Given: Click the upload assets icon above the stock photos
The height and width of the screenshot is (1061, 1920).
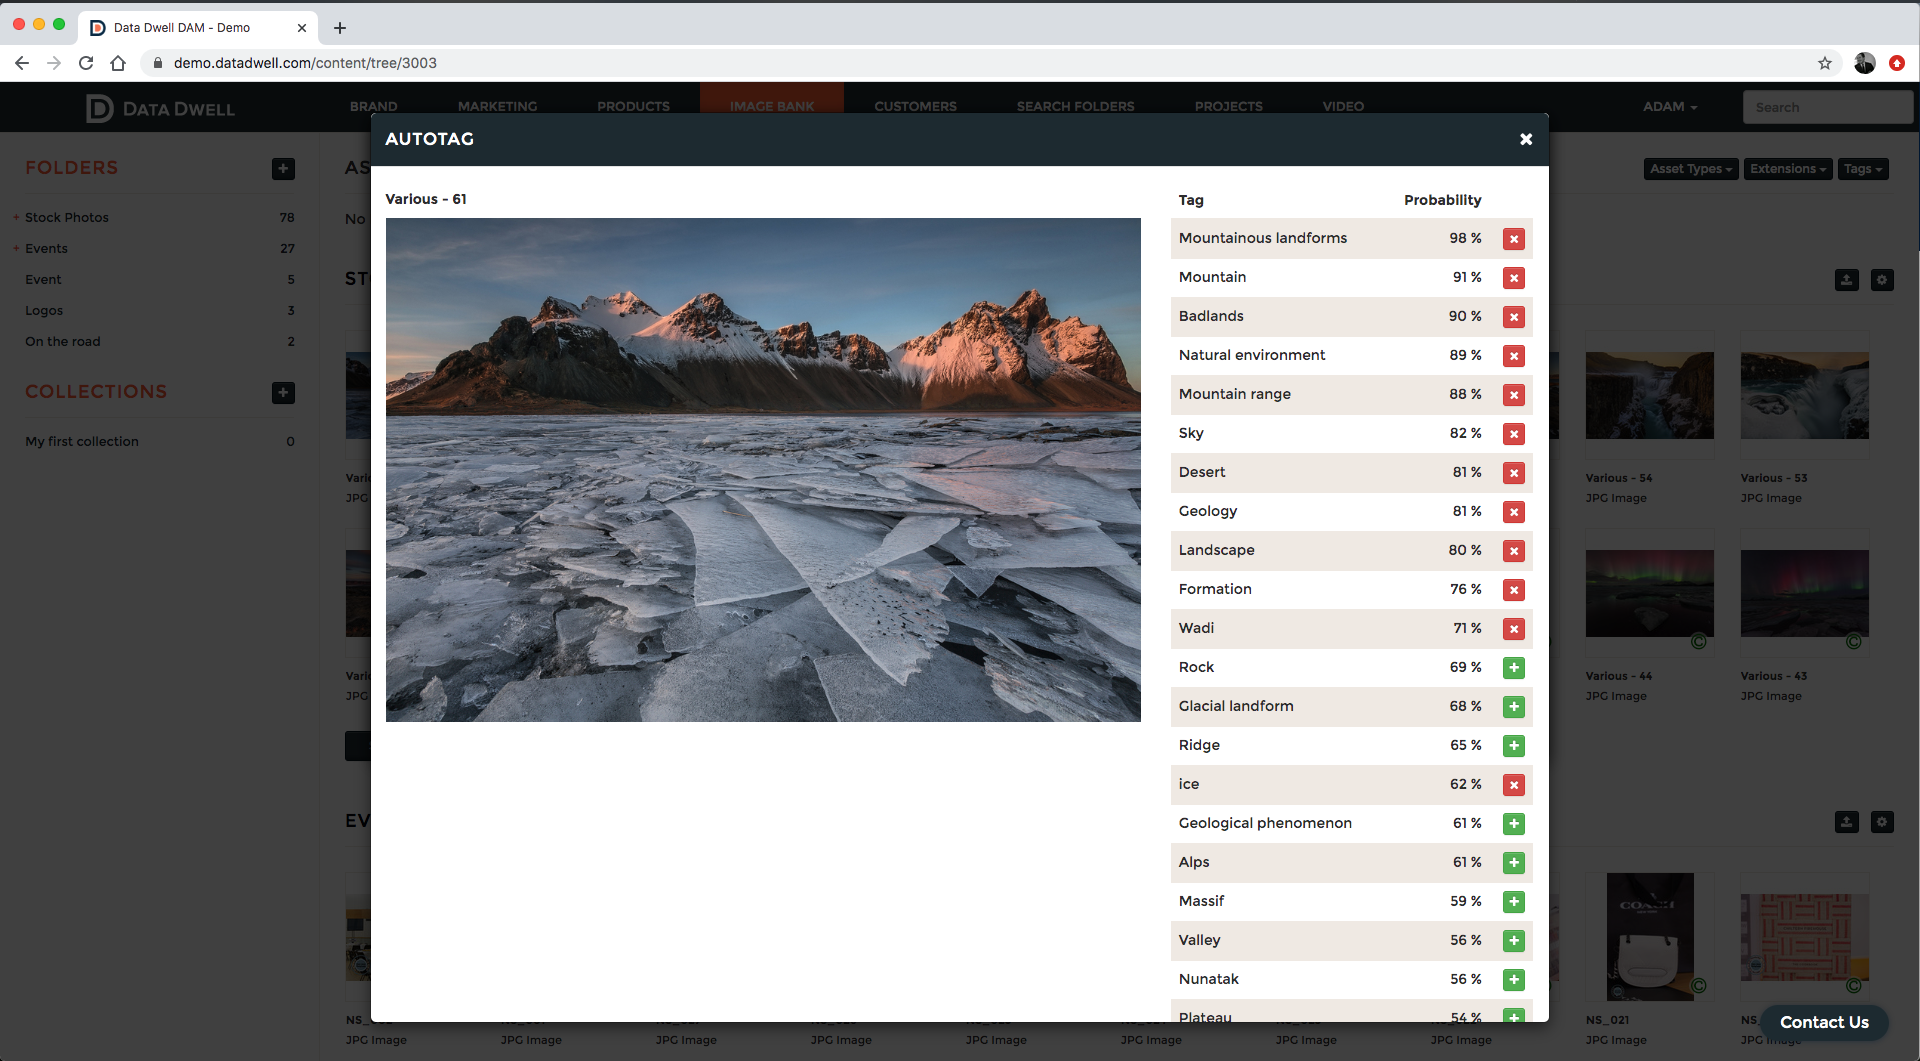Looking at the screenshot, I should click(x=1845, y=280).
